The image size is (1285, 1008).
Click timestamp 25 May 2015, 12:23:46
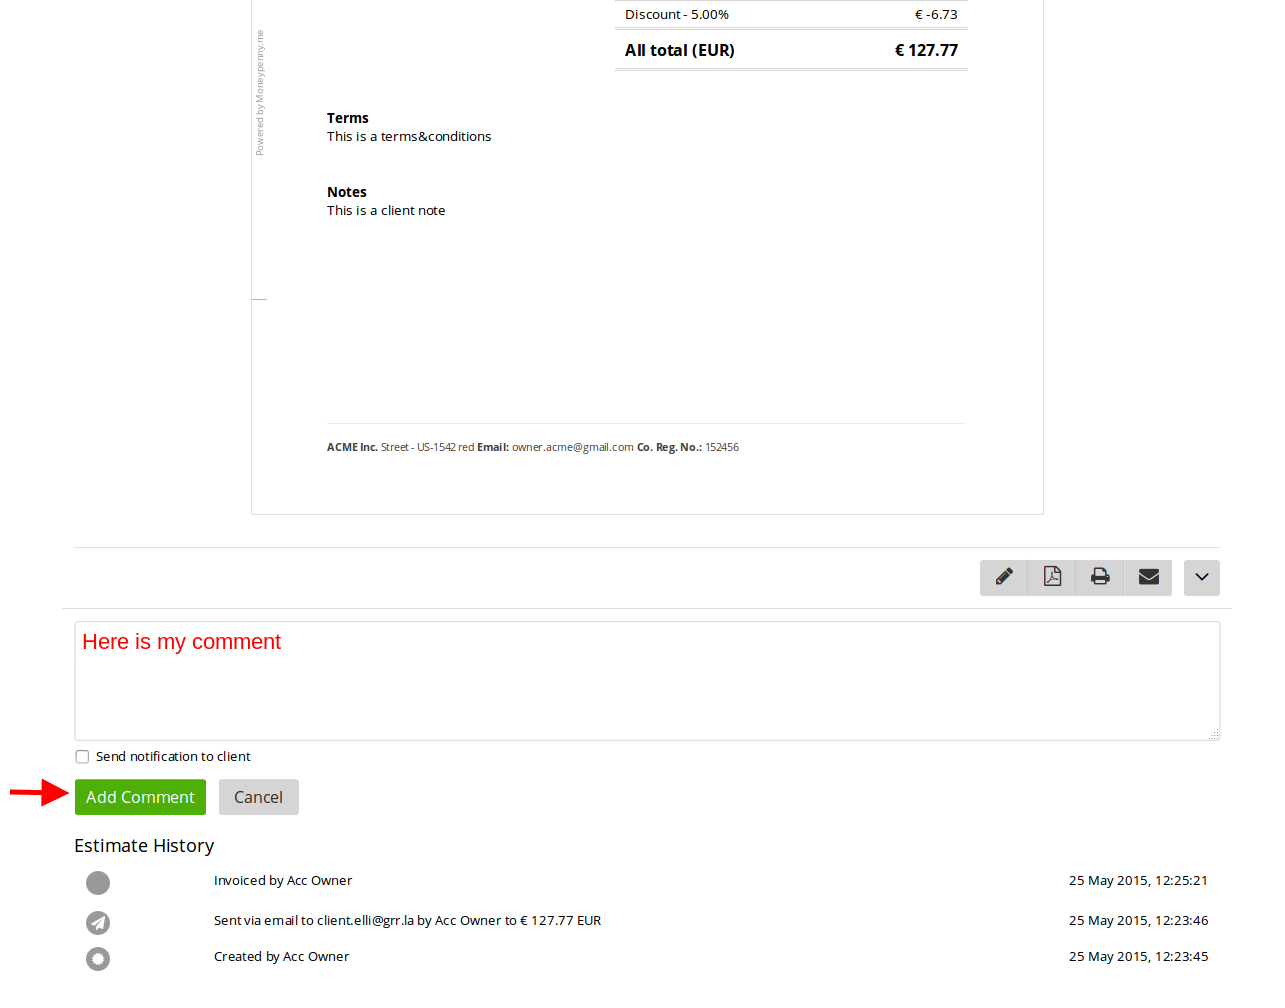point(1138,921)
